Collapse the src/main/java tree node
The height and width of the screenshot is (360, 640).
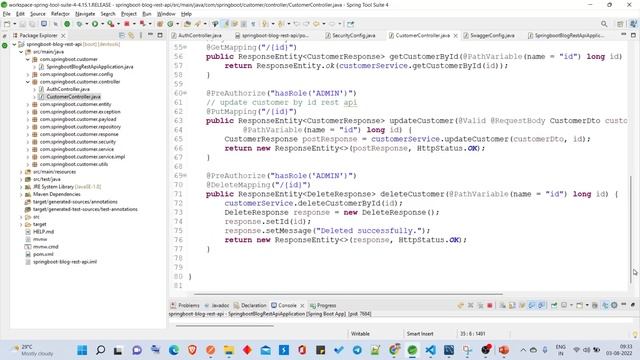click(21, 52)
